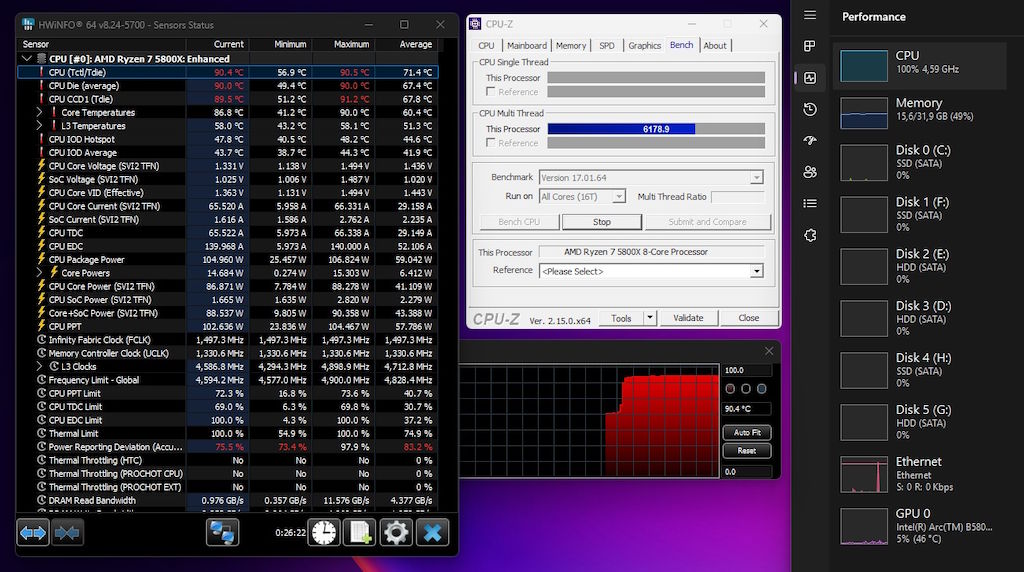Image resolution: width=1024 pixels, height=572 pixels.
Task: Open Services icon in Task Manager sidebar
Action: (810, 235)
